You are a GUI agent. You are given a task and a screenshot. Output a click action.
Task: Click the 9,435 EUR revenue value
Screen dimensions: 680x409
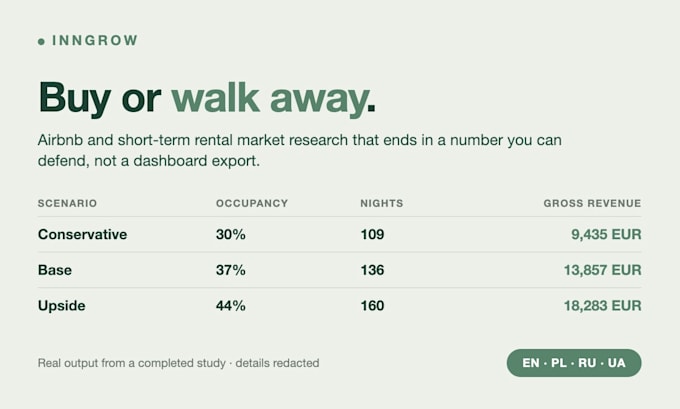coord(606,235)
